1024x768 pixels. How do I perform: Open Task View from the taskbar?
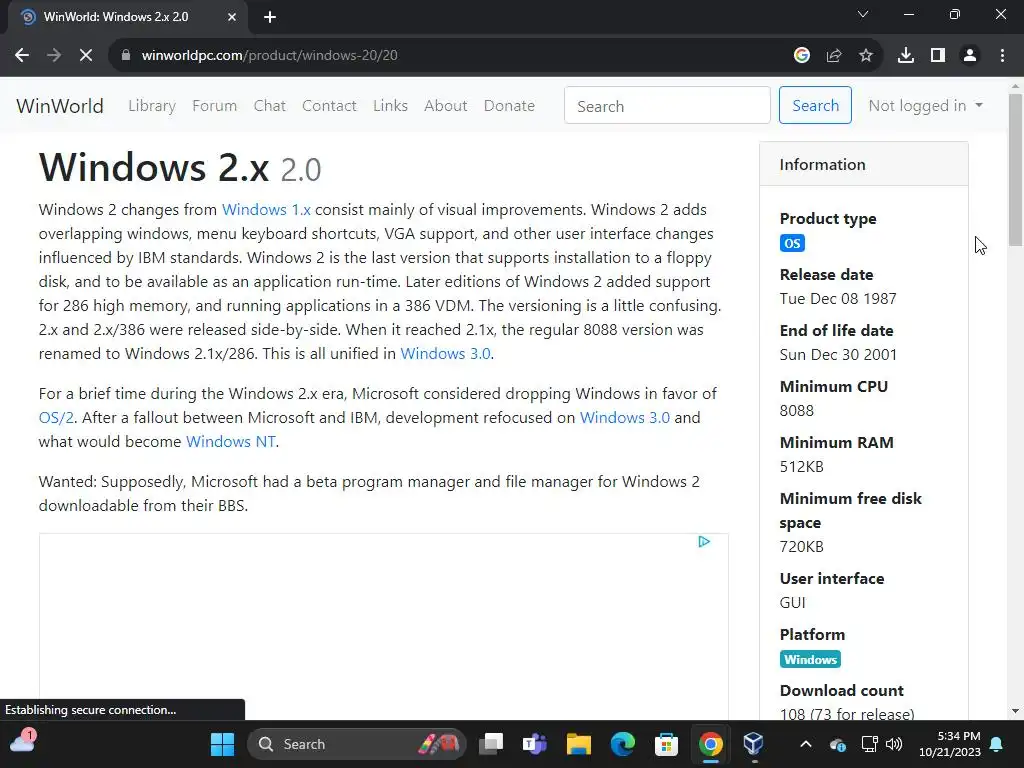coord(491,744)
